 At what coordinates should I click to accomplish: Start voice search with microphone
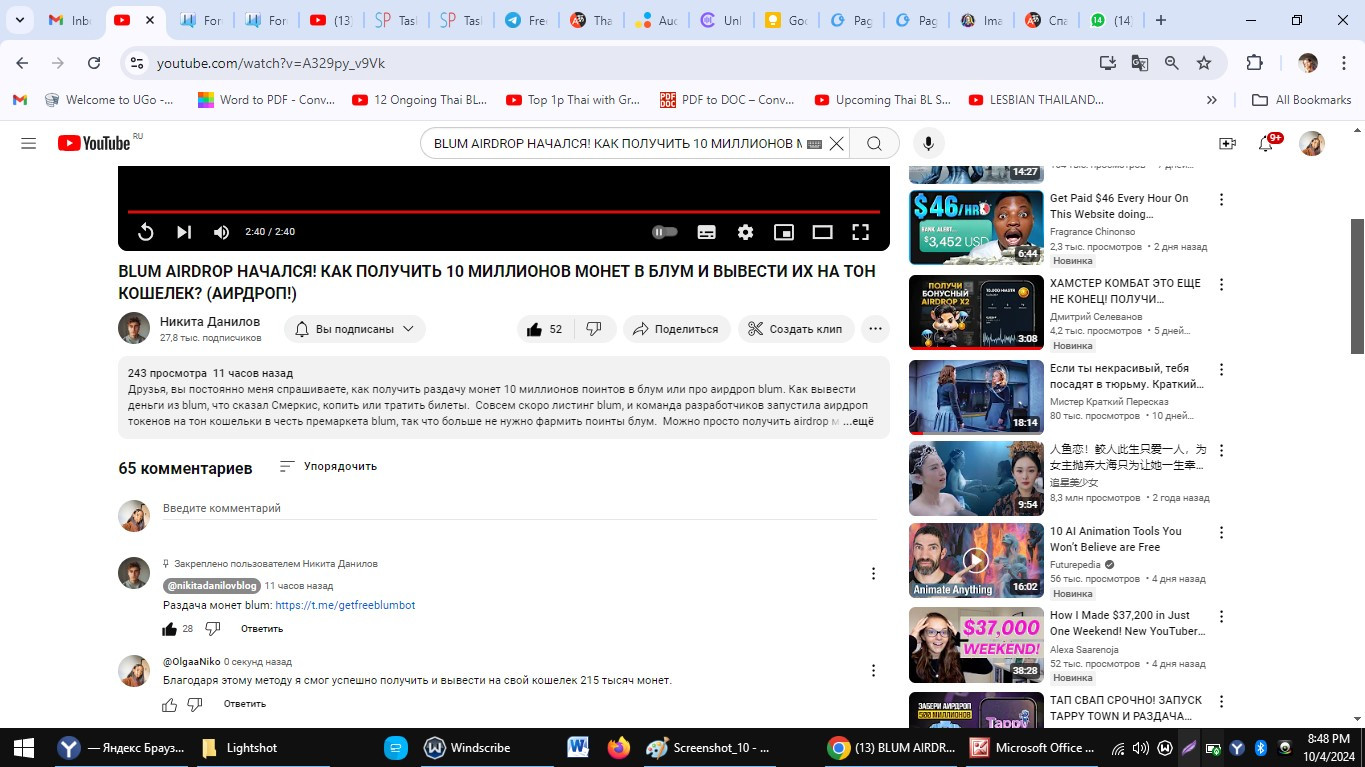pyautogui.click(x=928, y=144)
